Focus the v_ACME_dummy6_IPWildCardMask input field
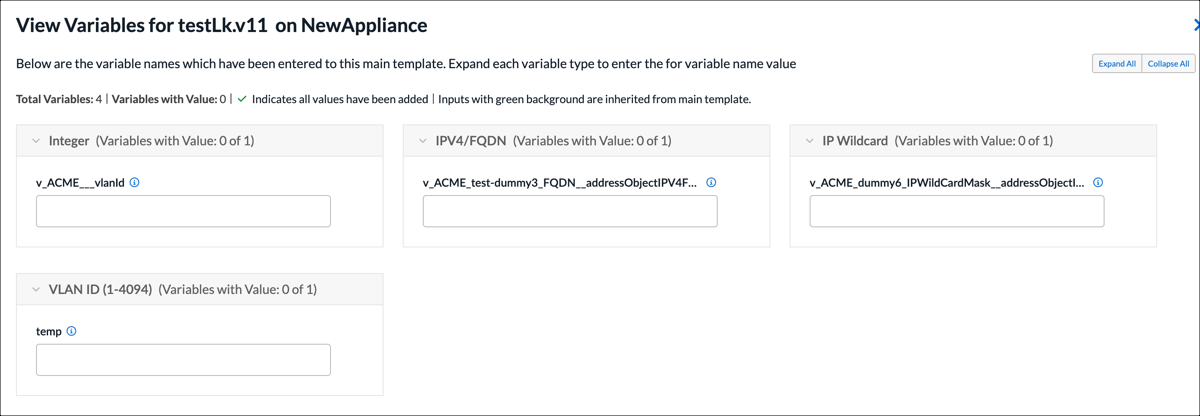Screen dimensions: 1200x416 coord(957,211)
